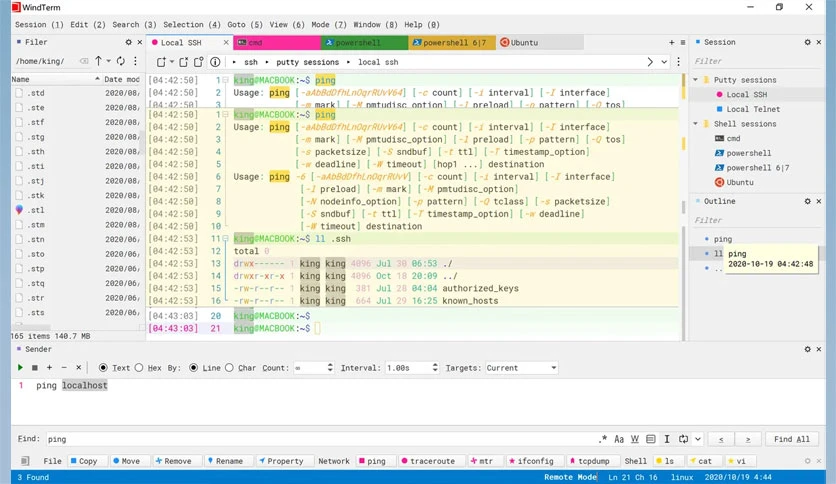This screenshot has height=484, width=836.
Task: Close the Filer panel
Action: tap(140, 42)
